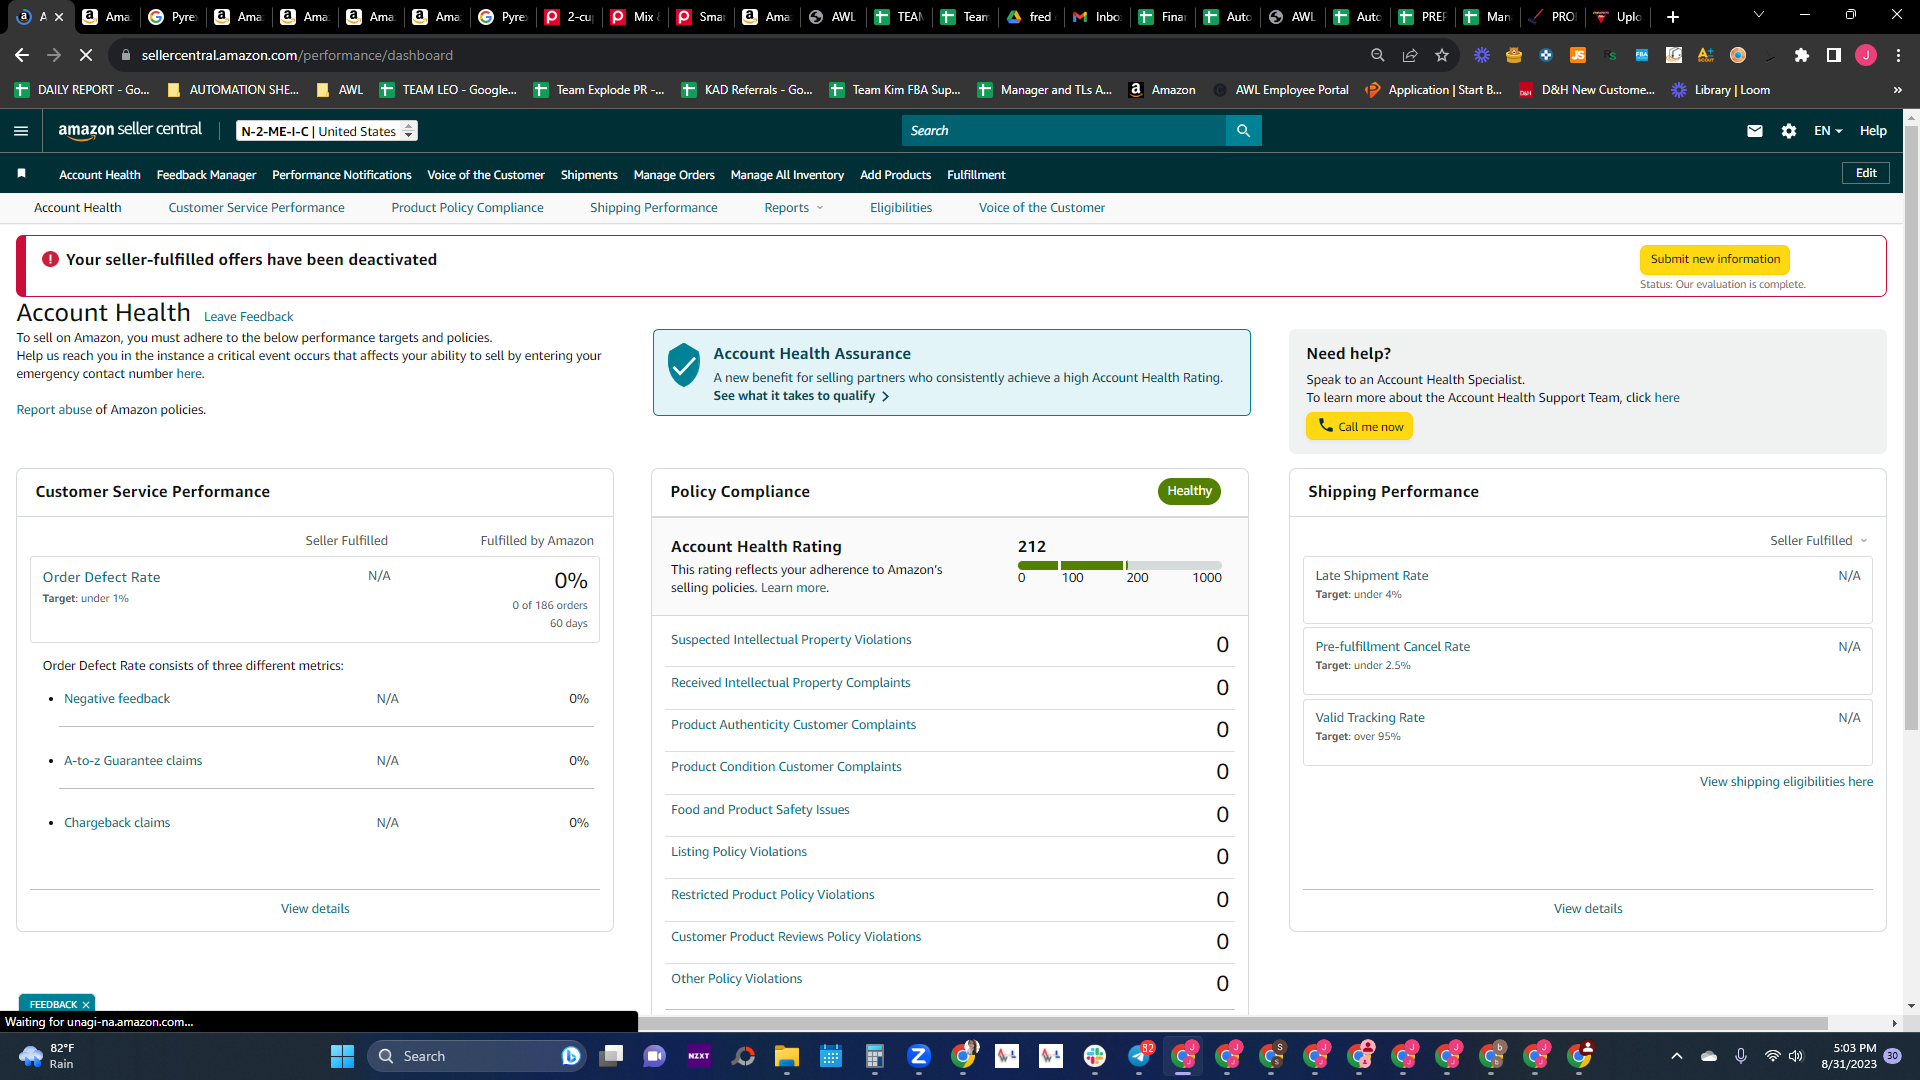Image resolution: width=1920 pixels, height=1080 pixels.
Task: Open the Seller Central hamburger menu
Action: pyautogui.click(x=21, y=131)
